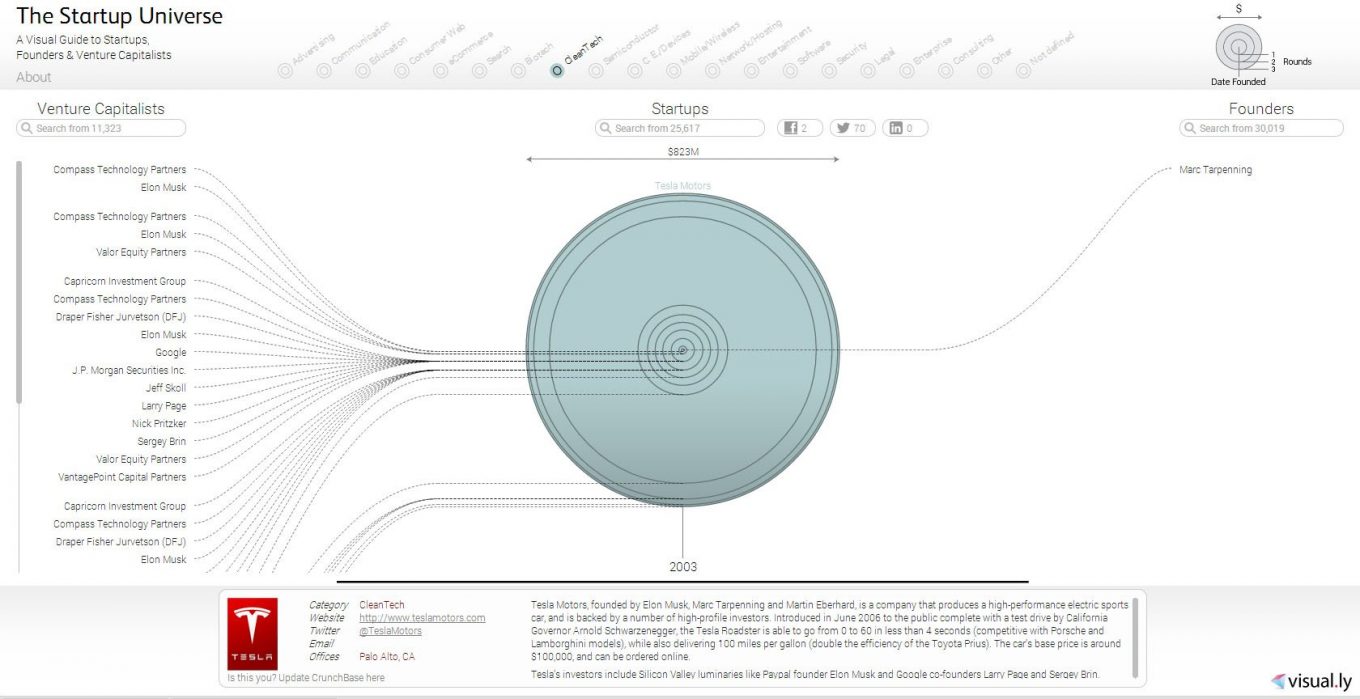
Task: Choose the C.E./Devices category filter
Action: [x=635, y=71]
